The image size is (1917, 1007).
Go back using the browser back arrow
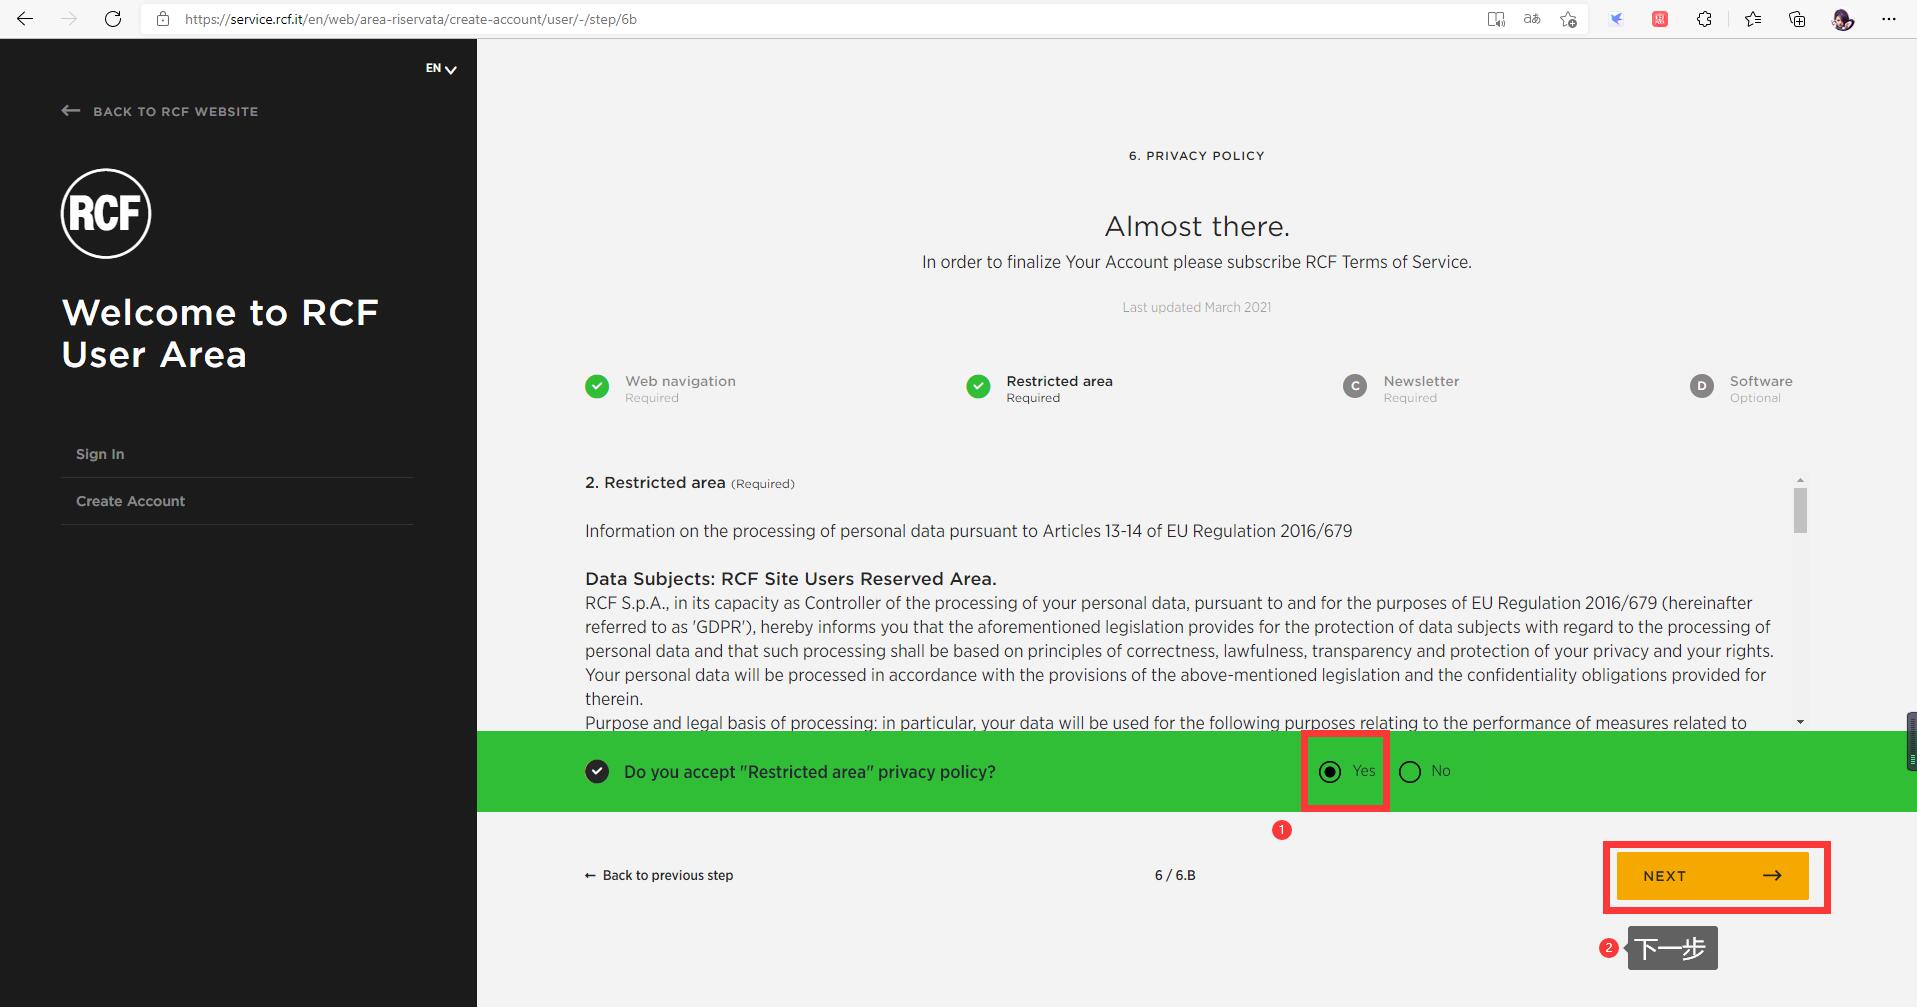[25, 19]
